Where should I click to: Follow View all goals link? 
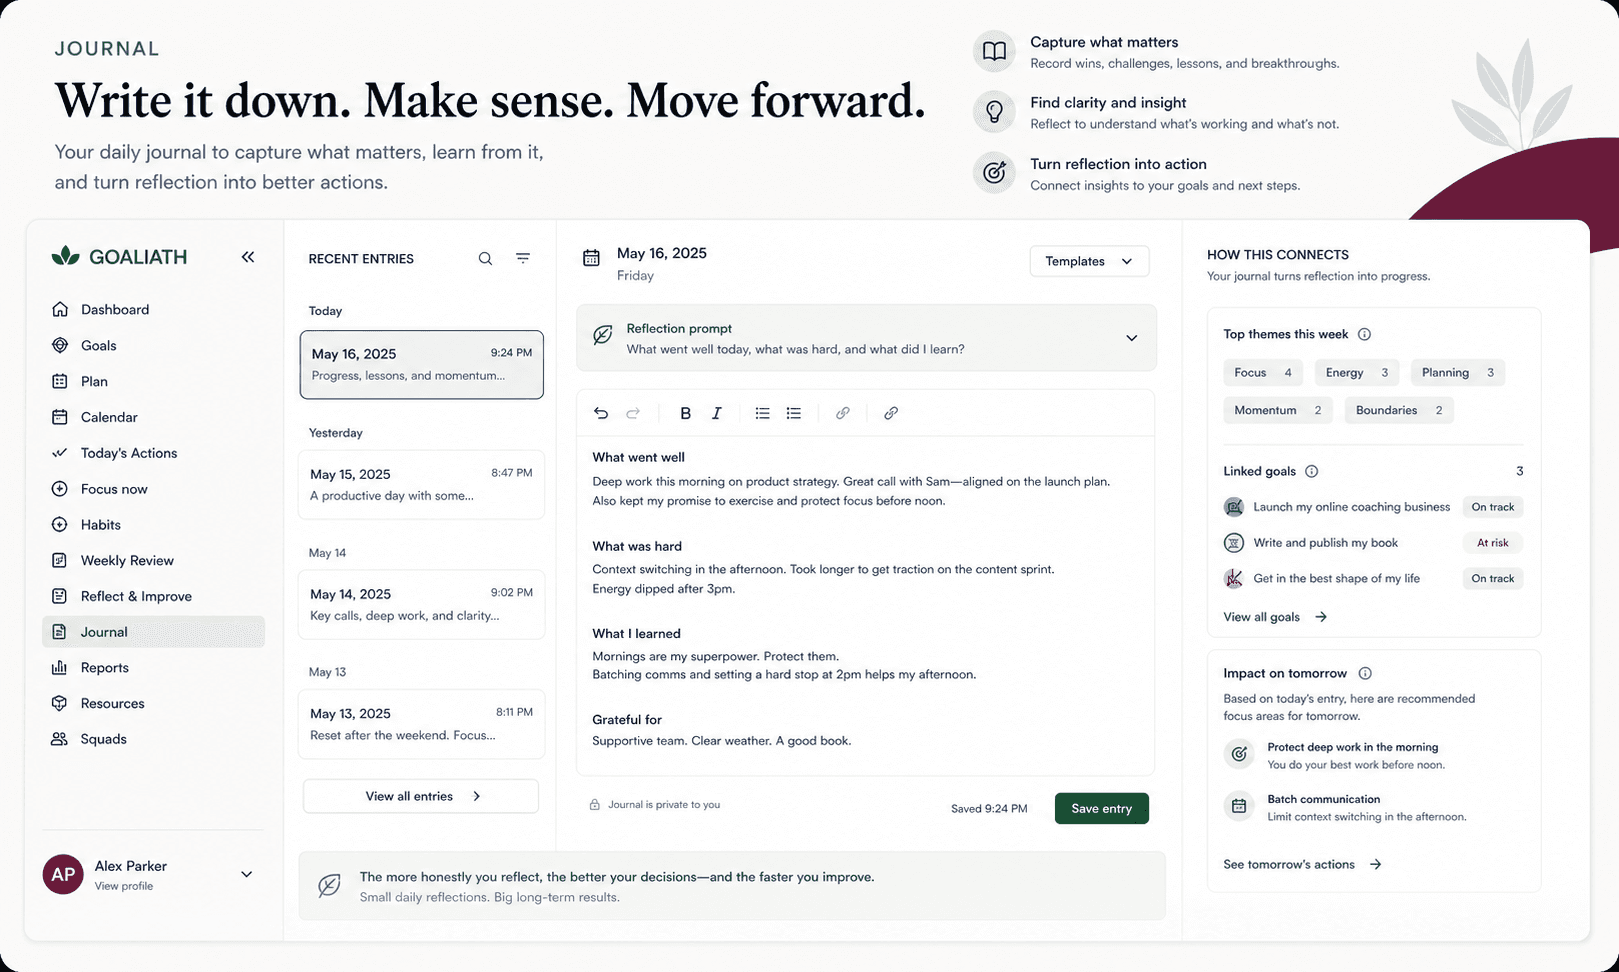point(1275,617)
